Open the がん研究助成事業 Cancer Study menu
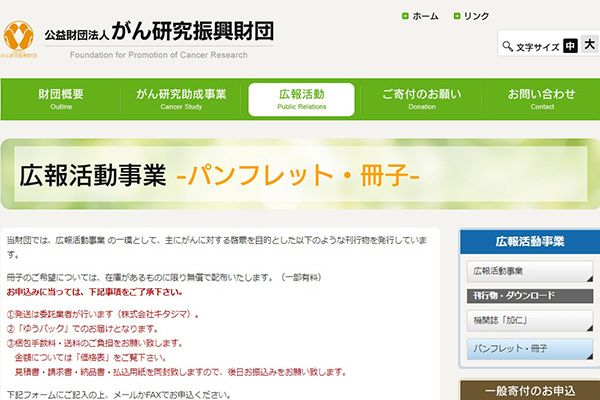The height and width of the screenshot is (400, 600). [x=181, y=99]
